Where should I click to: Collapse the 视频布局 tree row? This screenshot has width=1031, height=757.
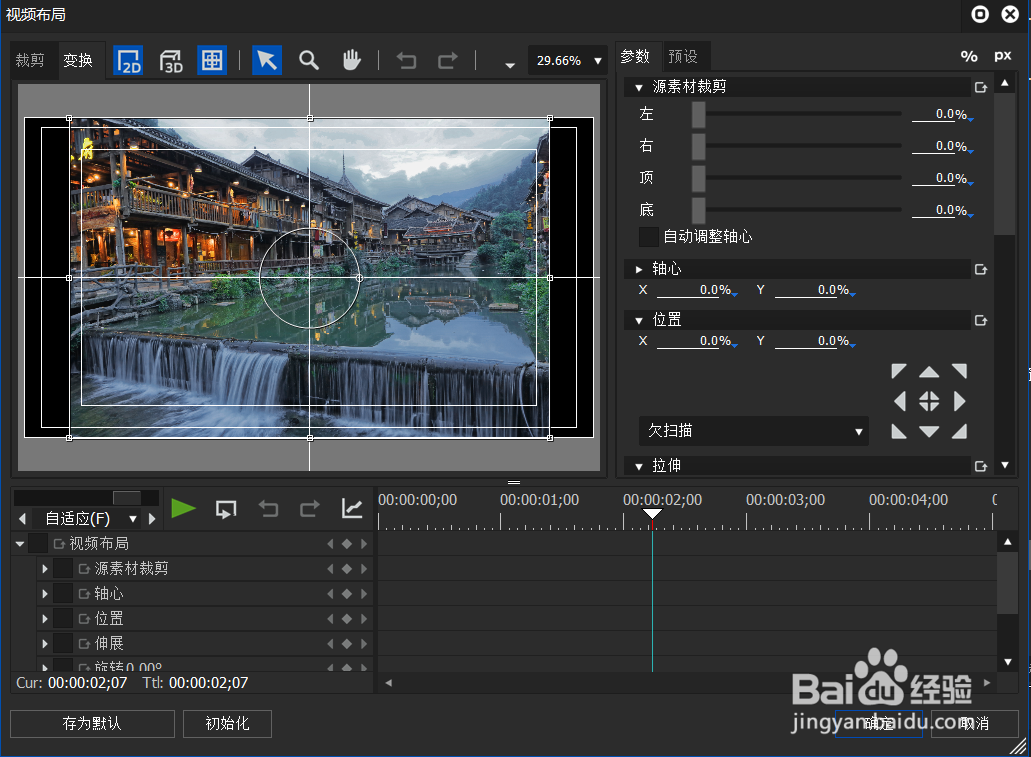point(20,544)
